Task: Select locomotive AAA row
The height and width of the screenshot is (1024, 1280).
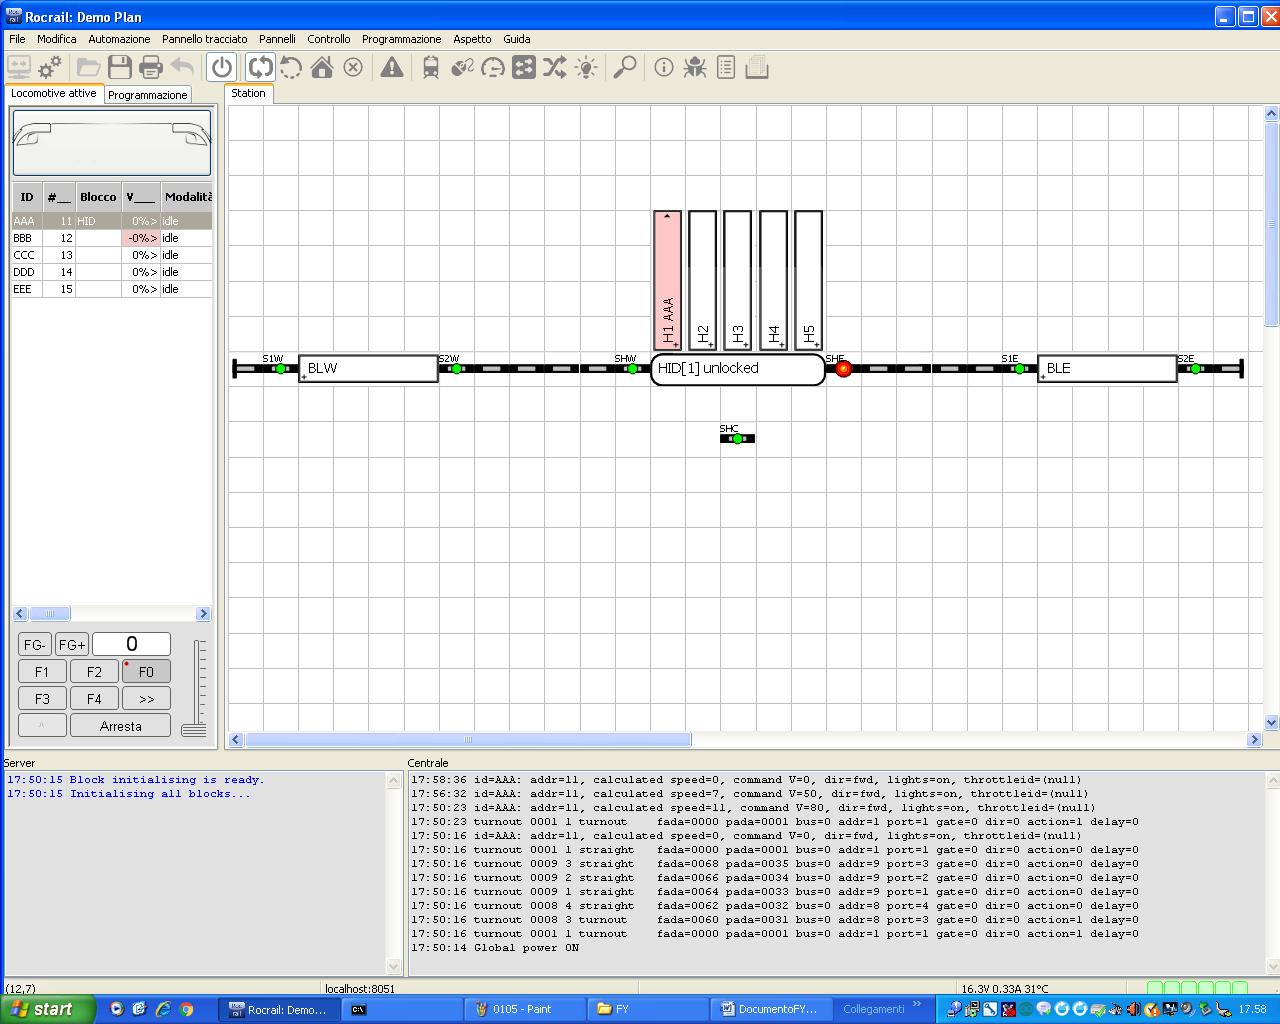Action: pyautogui.click(x=112, y=221)
